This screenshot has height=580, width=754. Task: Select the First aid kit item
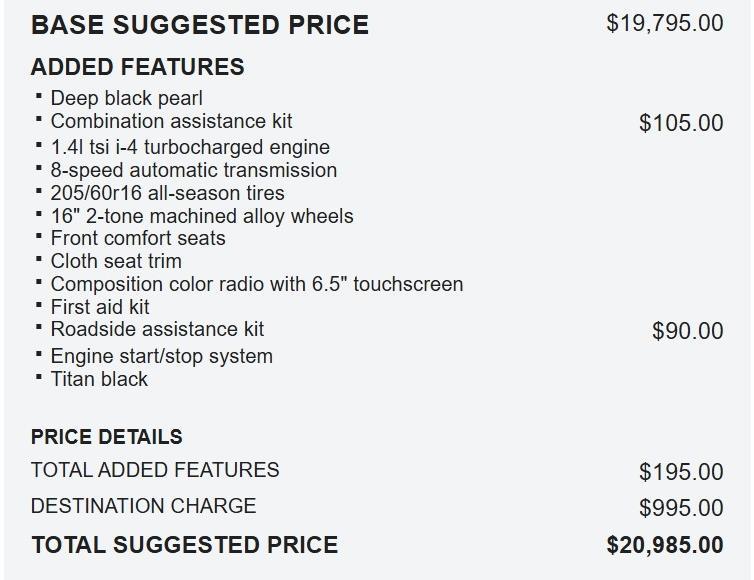click(x=100, y=307)
